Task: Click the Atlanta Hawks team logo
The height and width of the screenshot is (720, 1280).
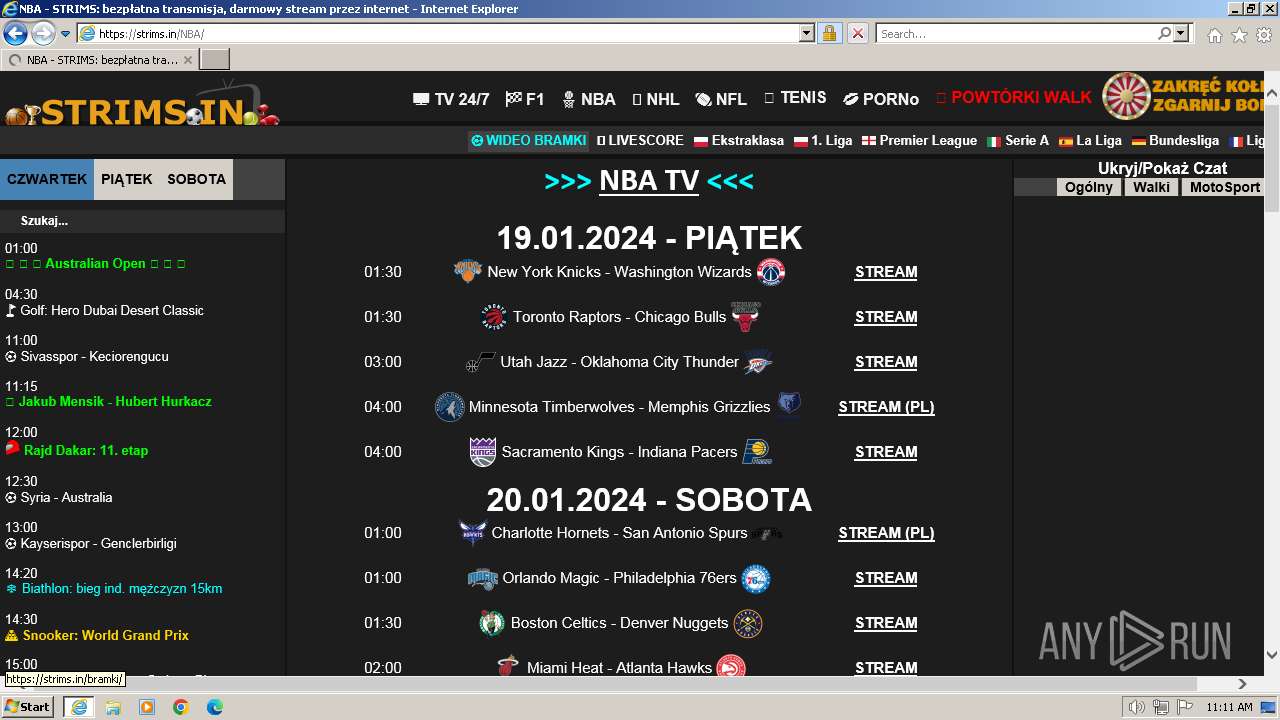Action: coord(731,667)
